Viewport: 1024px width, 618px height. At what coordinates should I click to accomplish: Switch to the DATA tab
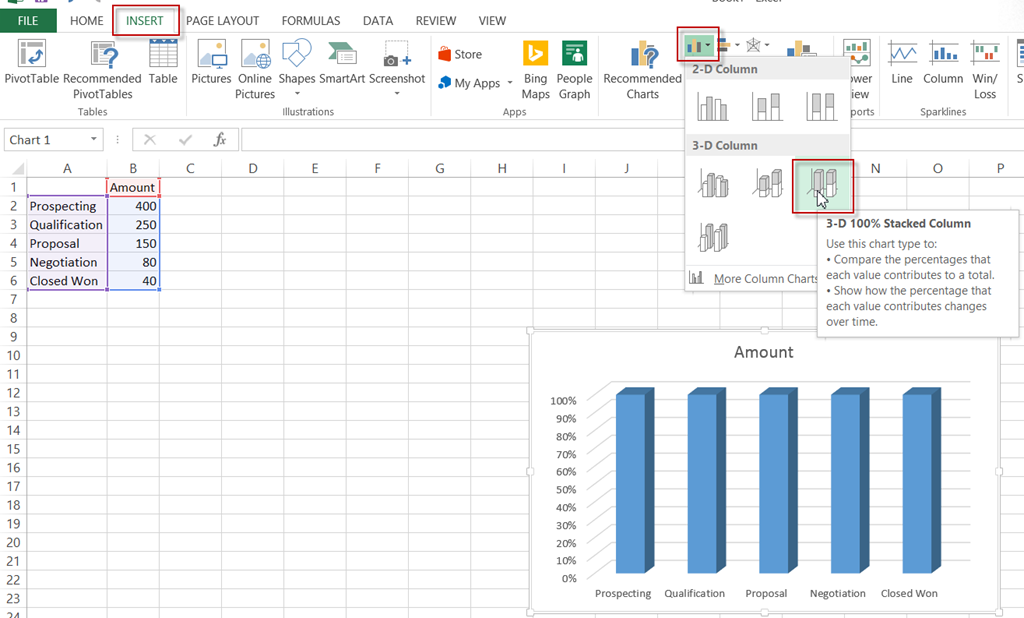(x=378, y=21)
